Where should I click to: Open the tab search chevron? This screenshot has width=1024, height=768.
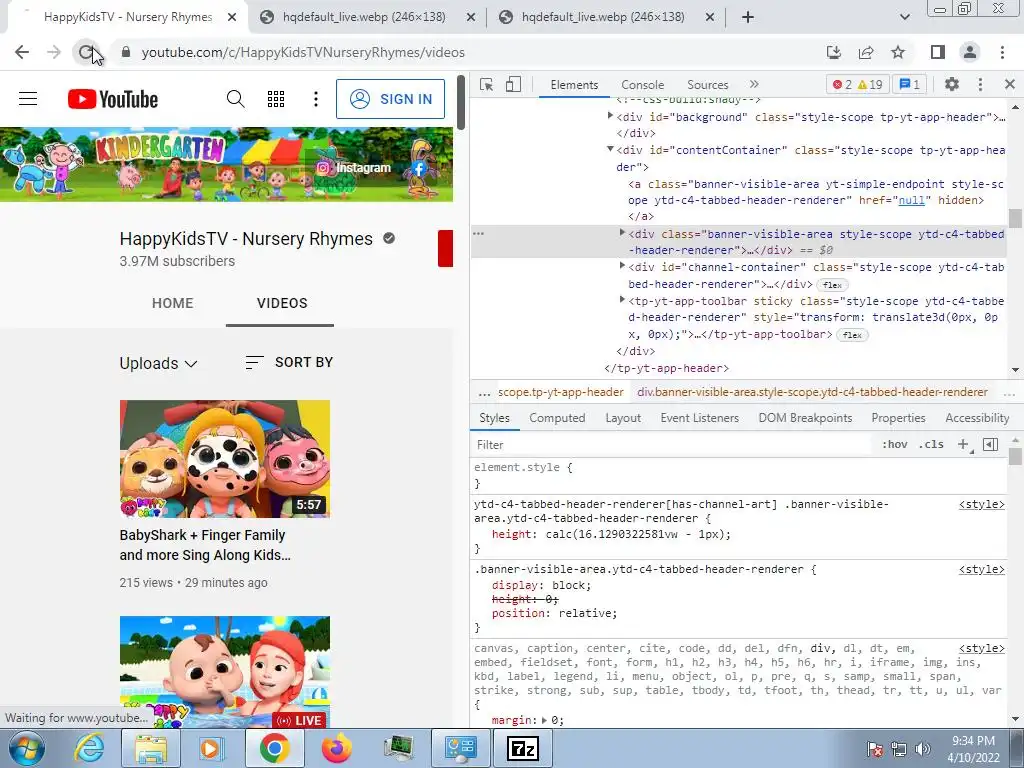tap(904, 18)
